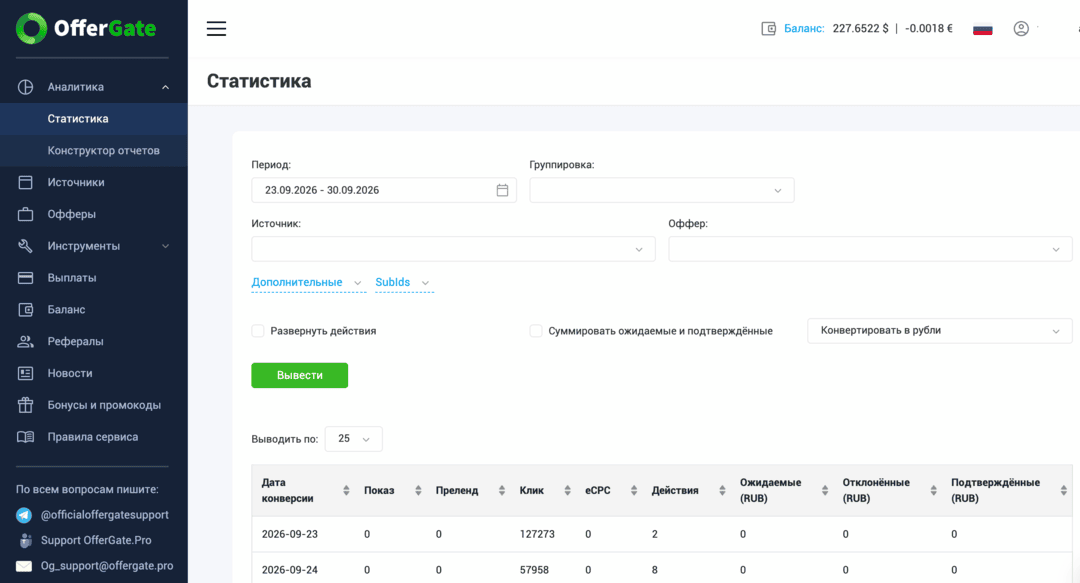Click the Инструменты wrench icon
Screen dimensions: 1080x583
pos(25,246)
